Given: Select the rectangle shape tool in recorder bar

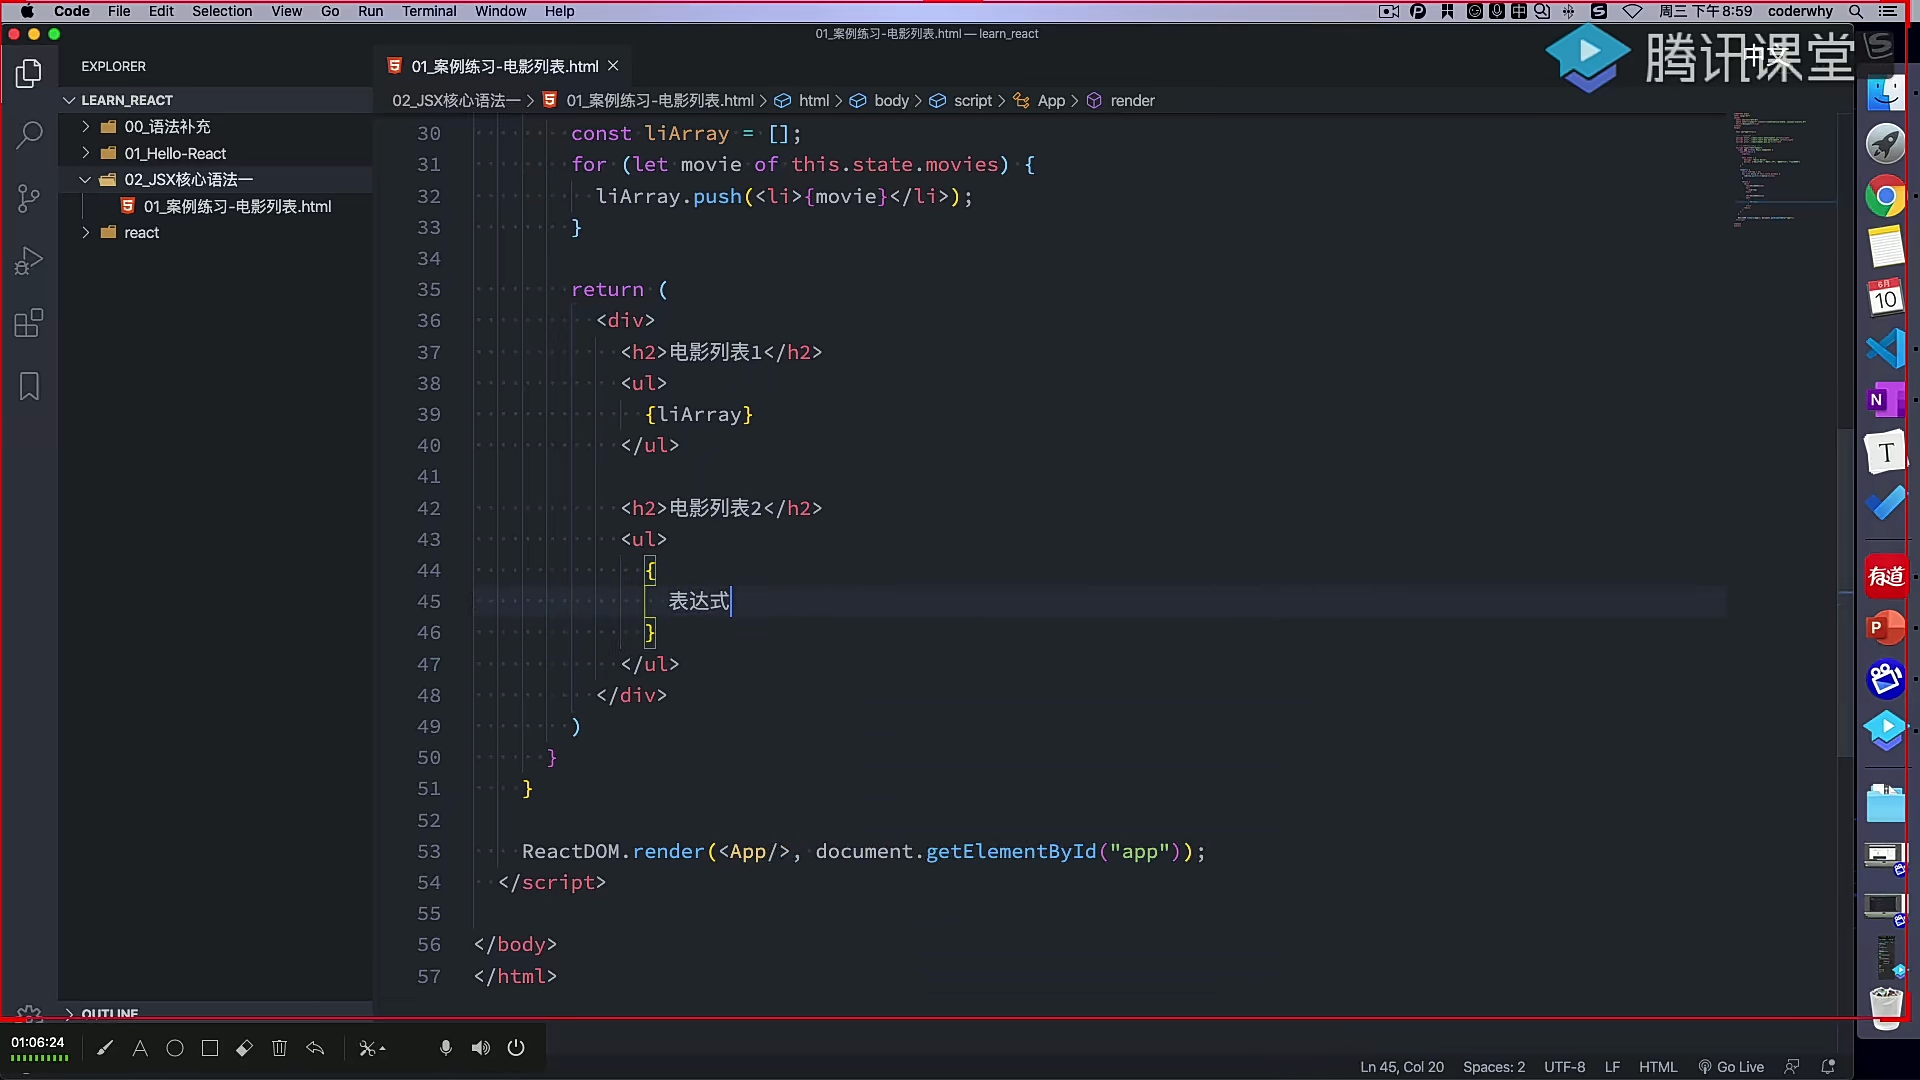Looking at the screenshot, I should tap(210, 1048).
